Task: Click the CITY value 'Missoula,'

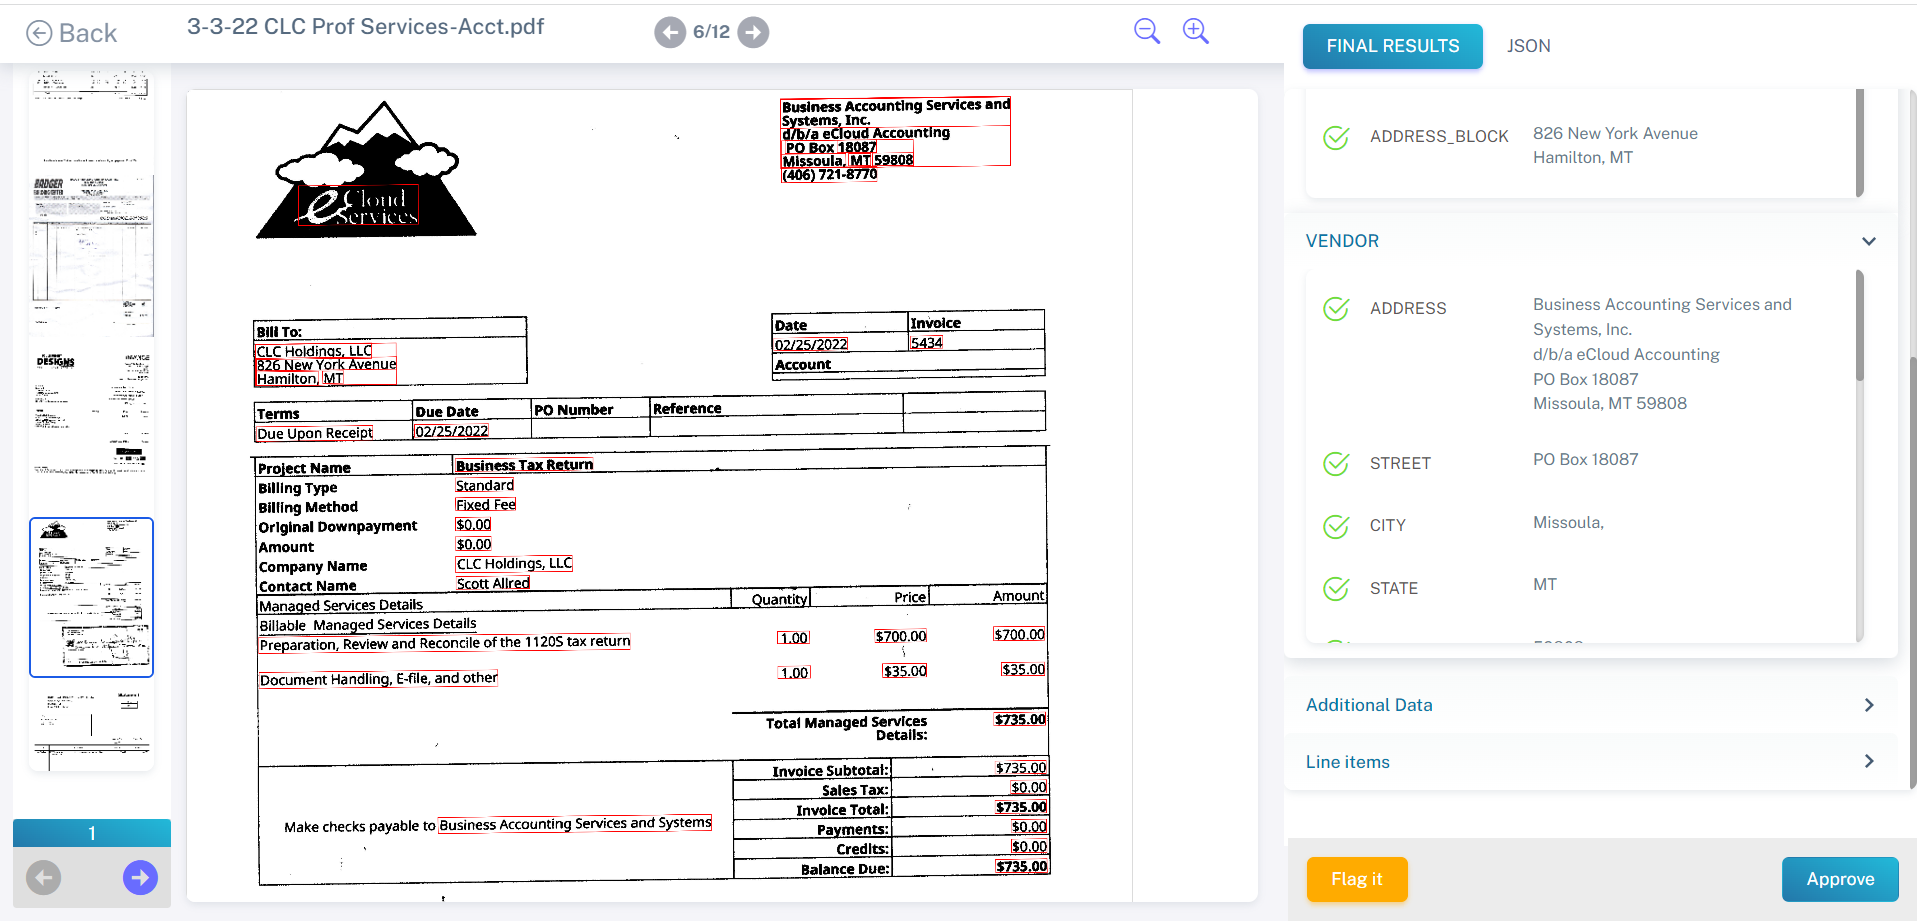Action: coord(1568,523)
